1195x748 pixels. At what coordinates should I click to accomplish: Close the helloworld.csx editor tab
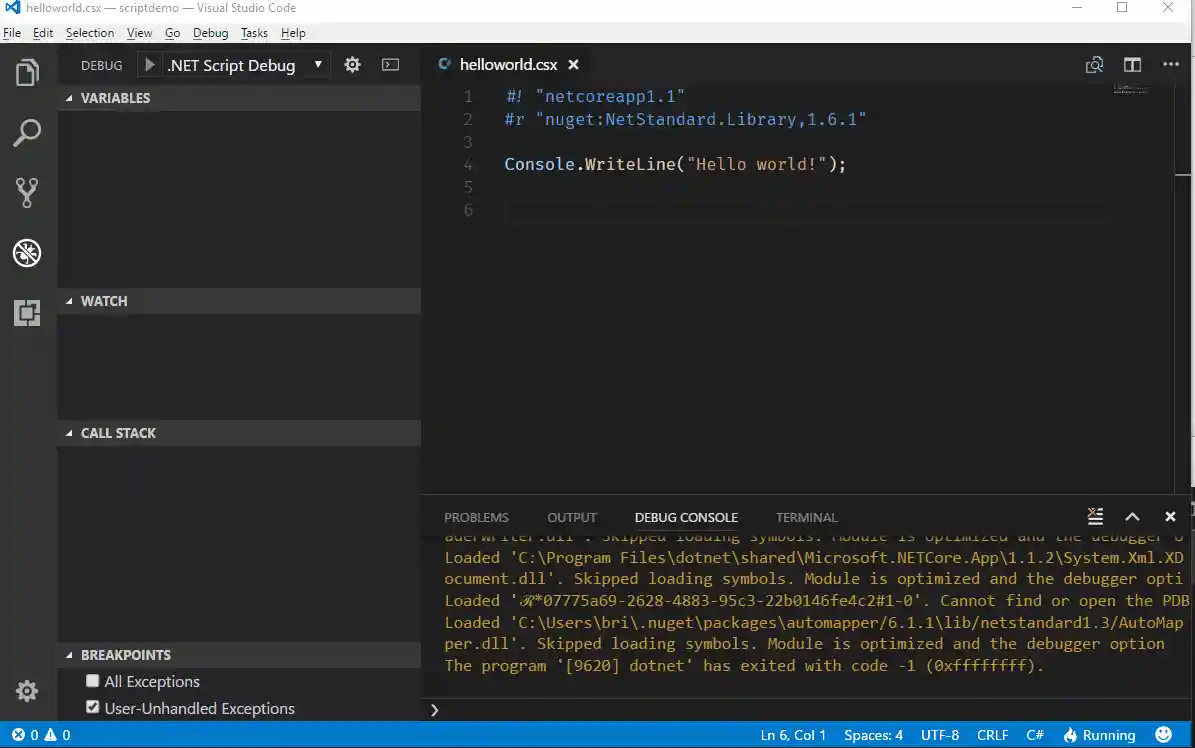(573, 65)
